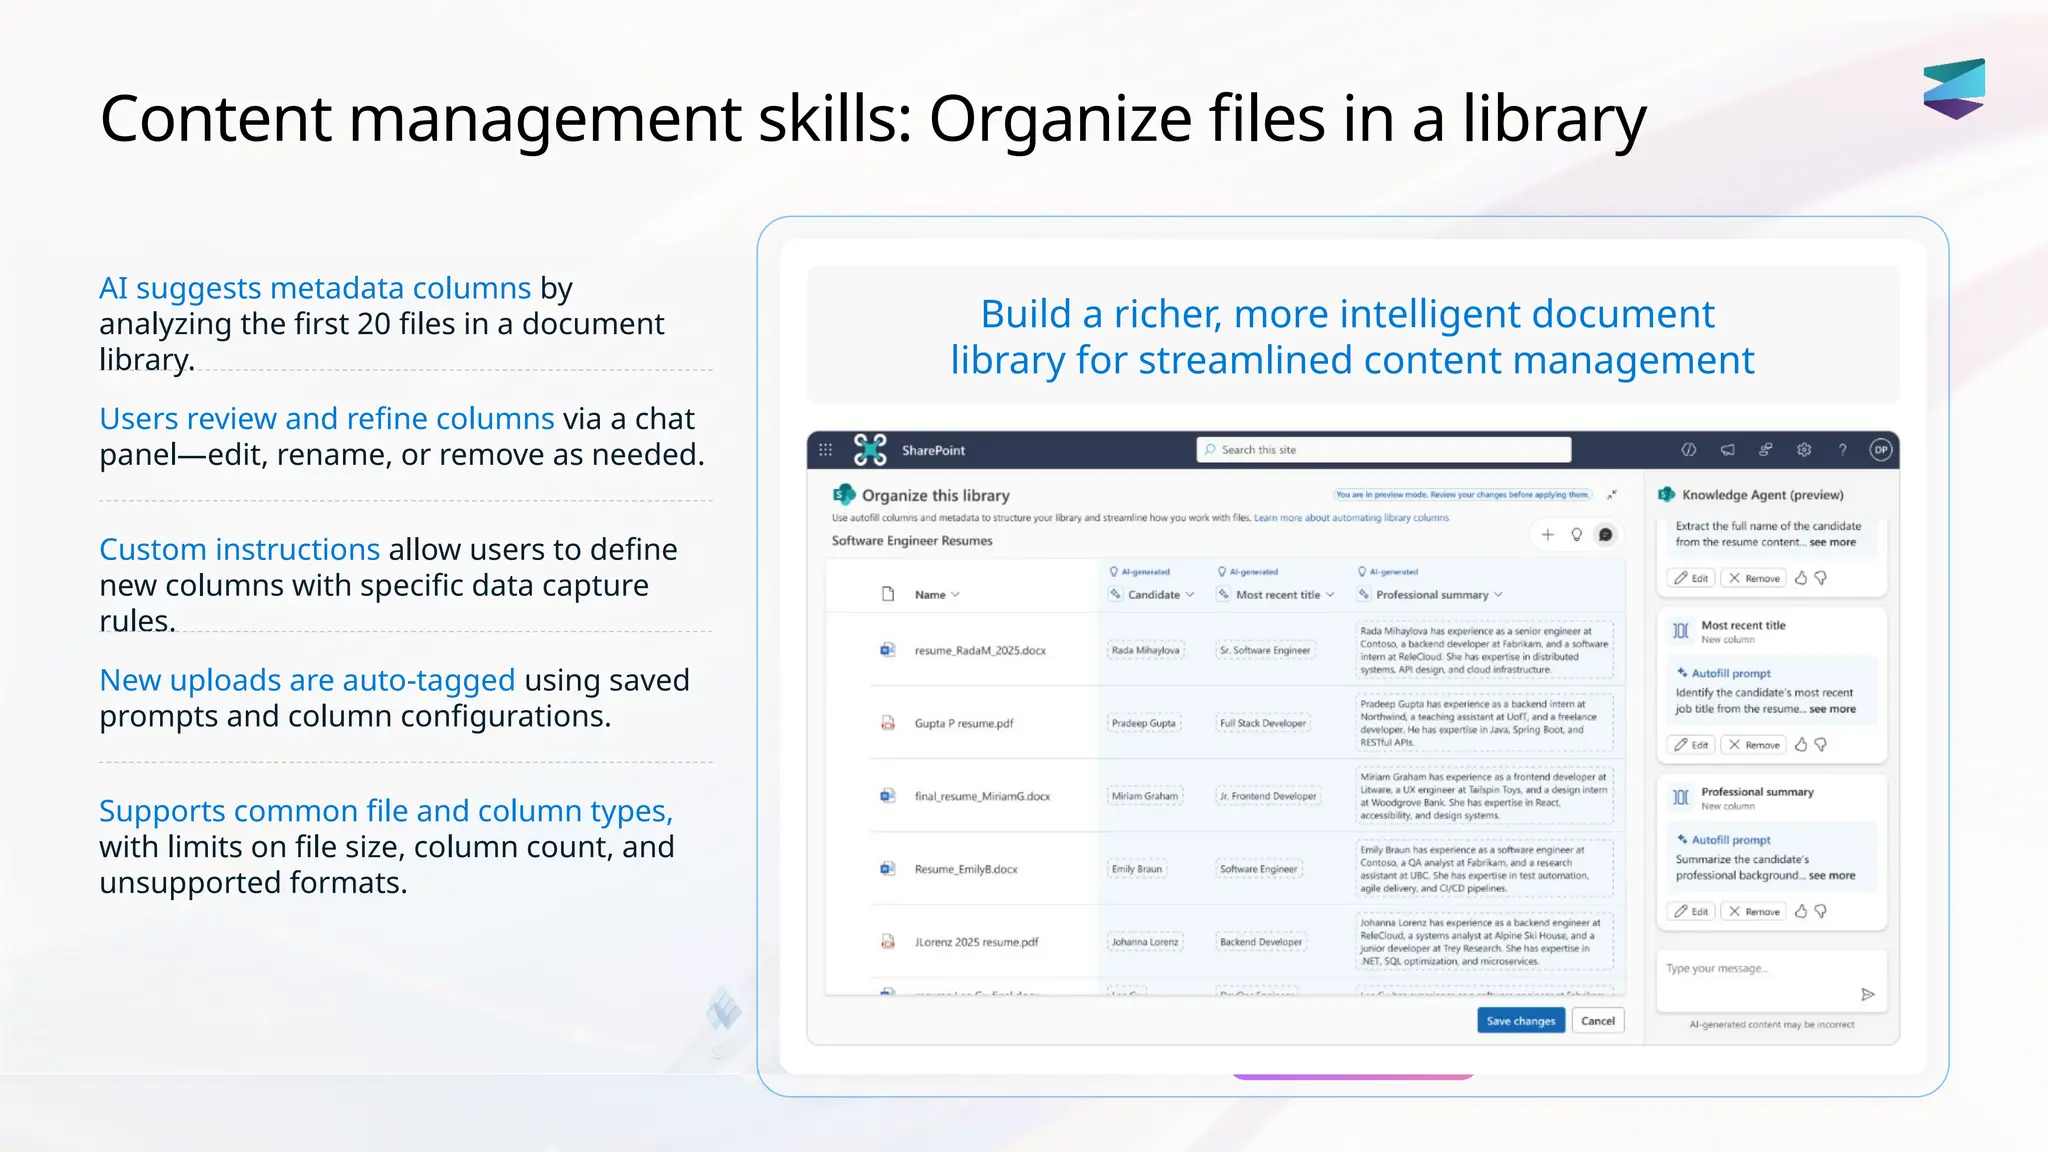Select the Pradeep Gupta candidate cell

point(1144,723)
